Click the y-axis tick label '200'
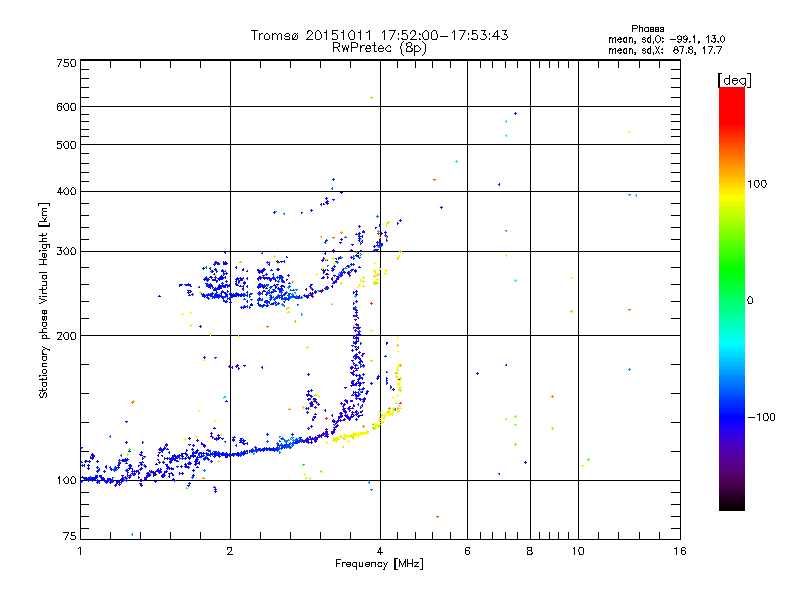The width and height of the screenshot is (800, 600). 66,336
